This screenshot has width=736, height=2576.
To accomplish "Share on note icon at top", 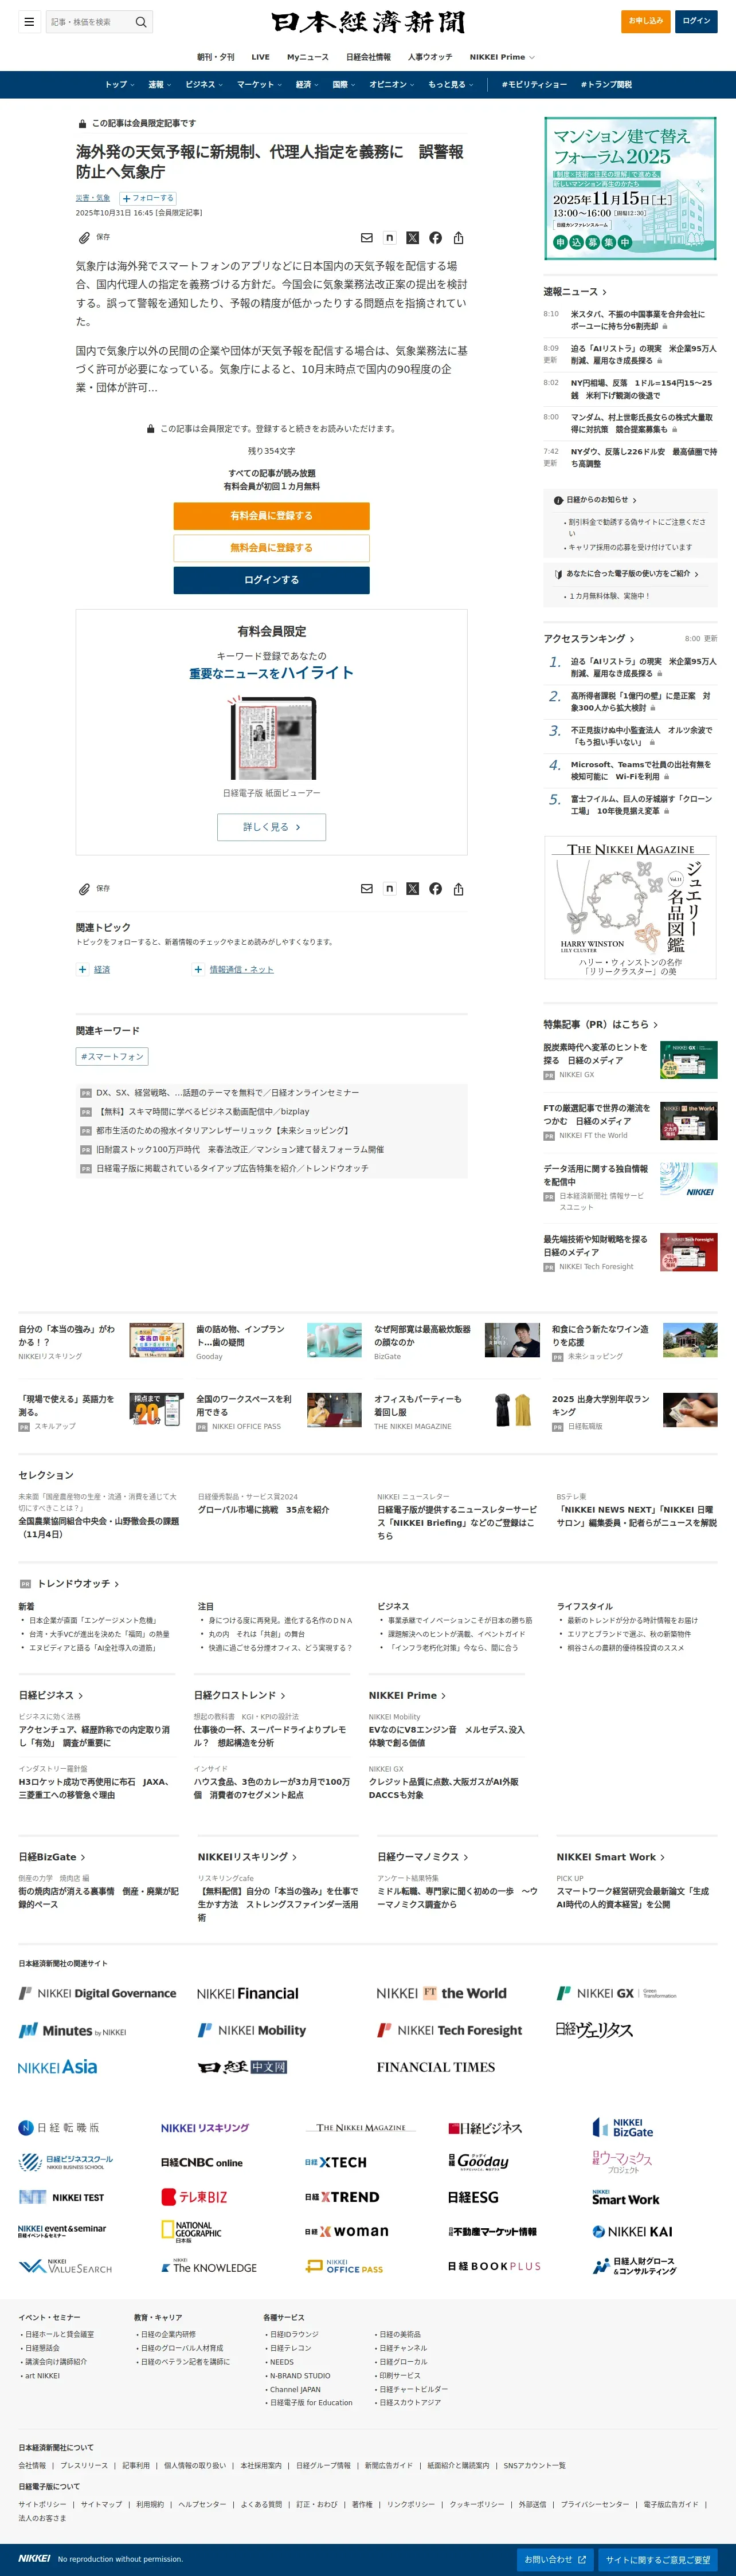I will (389, 238).
